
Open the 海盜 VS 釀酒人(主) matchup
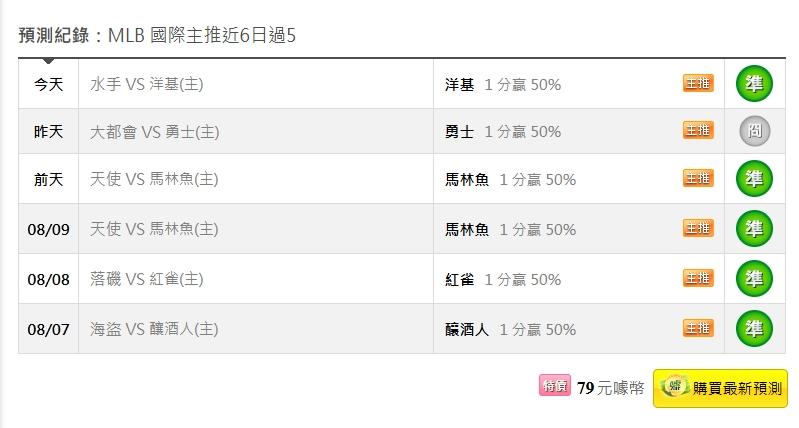tap(154, 329)
